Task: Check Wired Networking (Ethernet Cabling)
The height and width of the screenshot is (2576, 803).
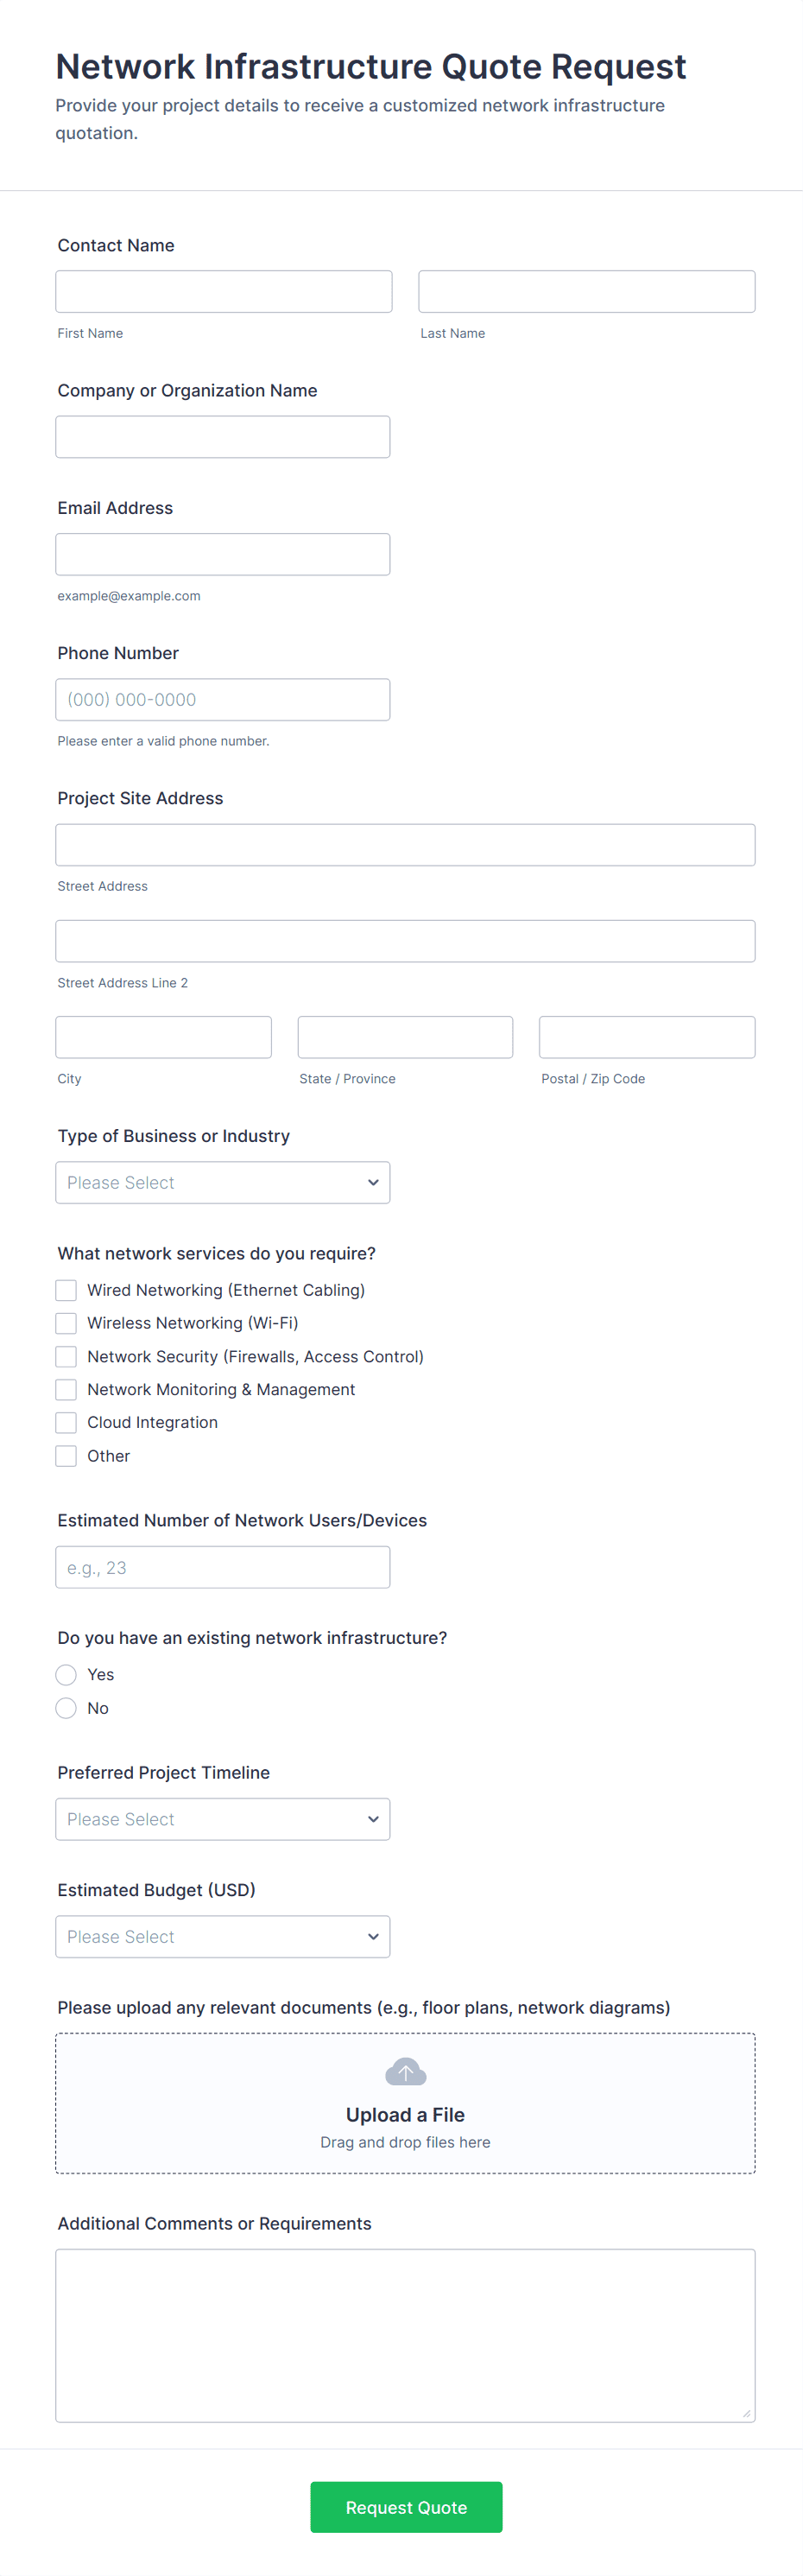Action: [x=66, y=1290]
